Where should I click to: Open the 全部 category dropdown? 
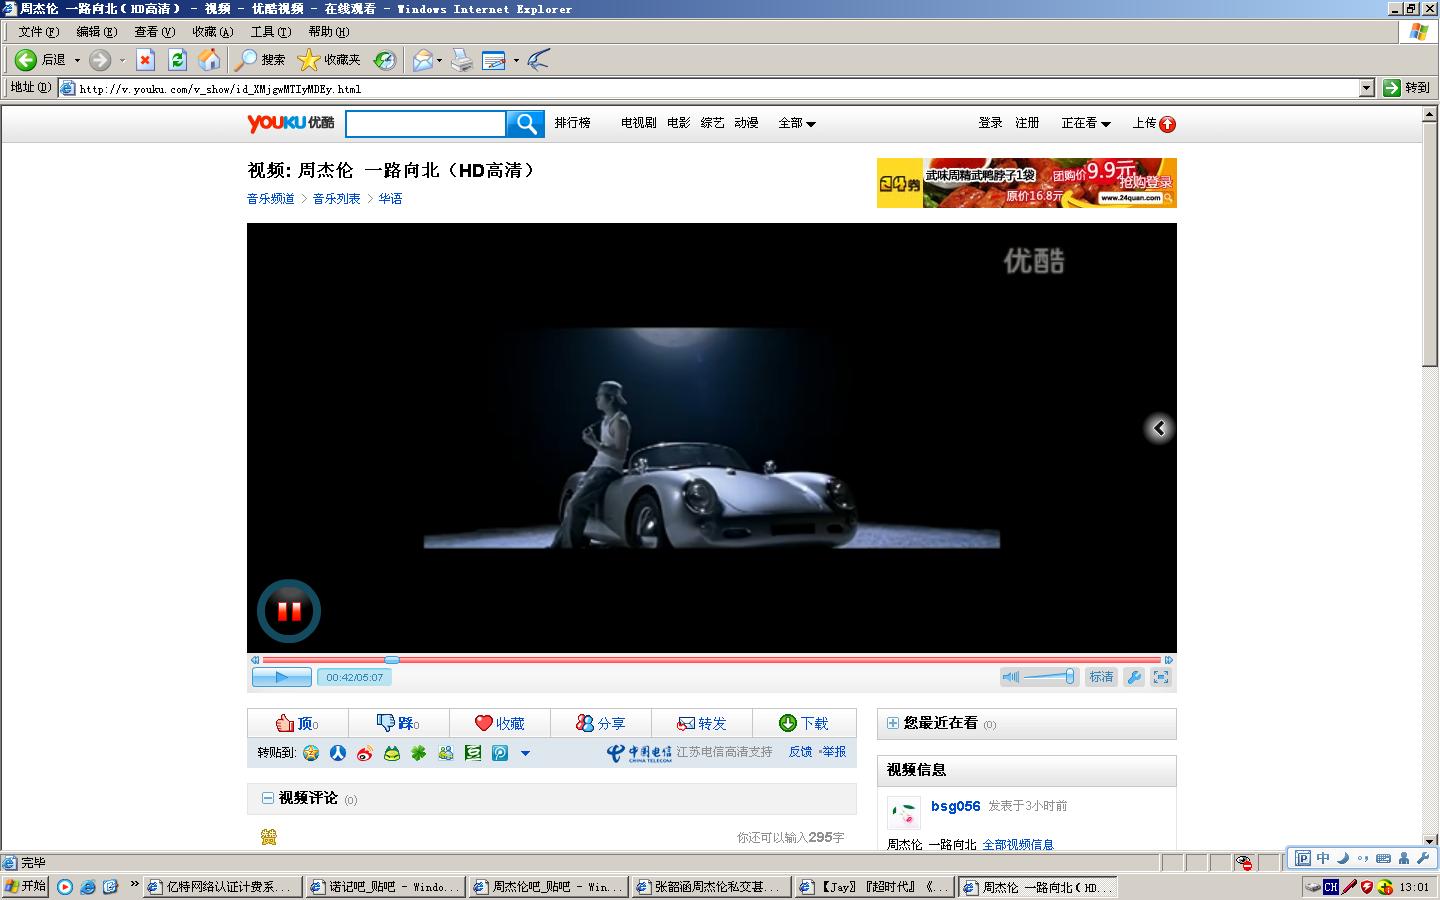click(x=797, y=124)
